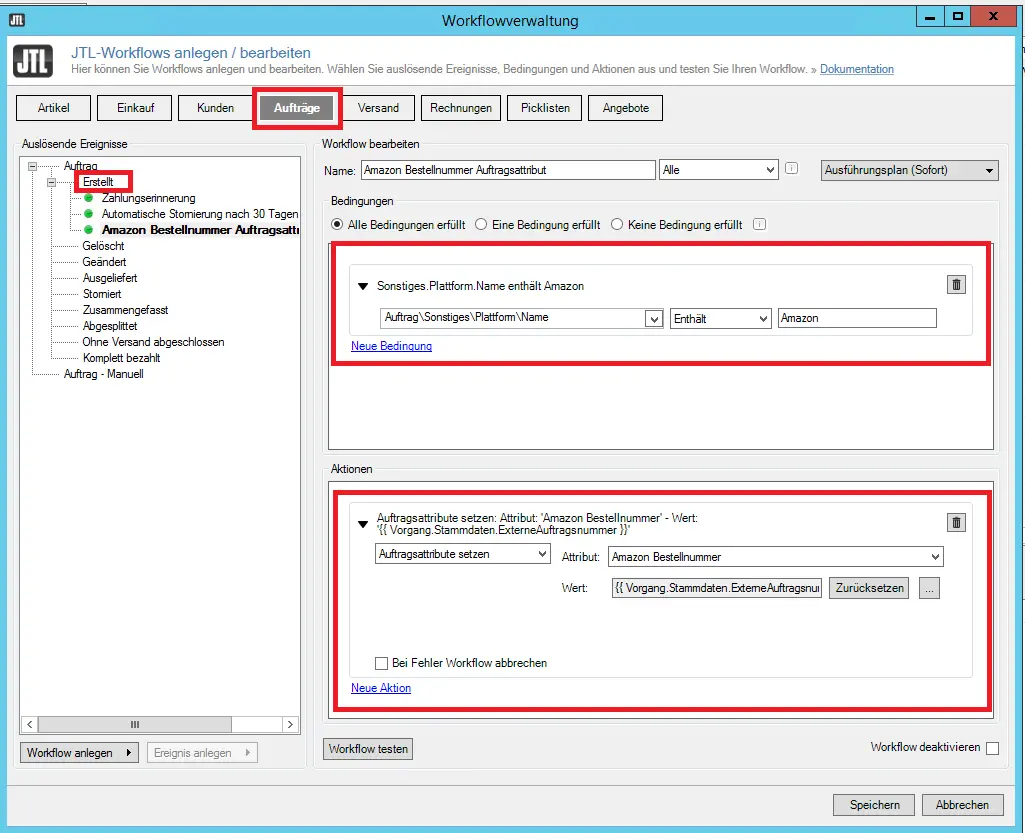The height and width of the screenshot is (833, 1025).
Task: Collapse the Sonstiges.Plattform.Name condition triangle
Action: [x=363, y=286]
